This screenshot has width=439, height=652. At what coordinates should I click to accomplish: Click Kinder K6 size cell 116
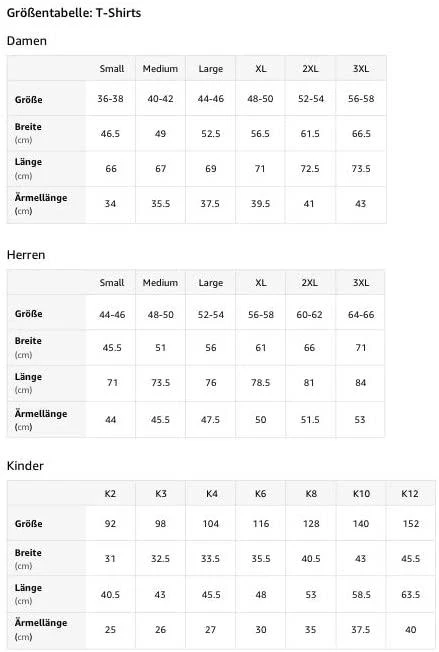pos(261,524)
